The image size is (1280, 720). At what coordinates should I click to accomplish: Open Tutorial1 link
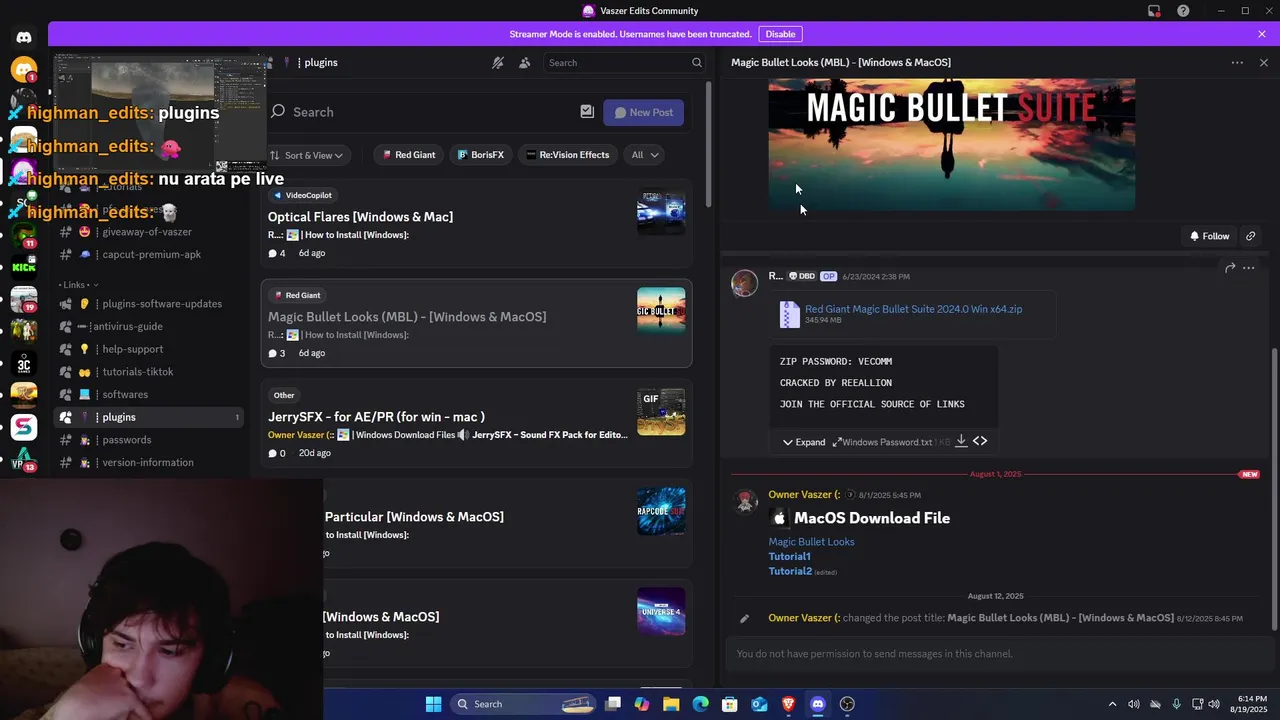pos(789,556)
